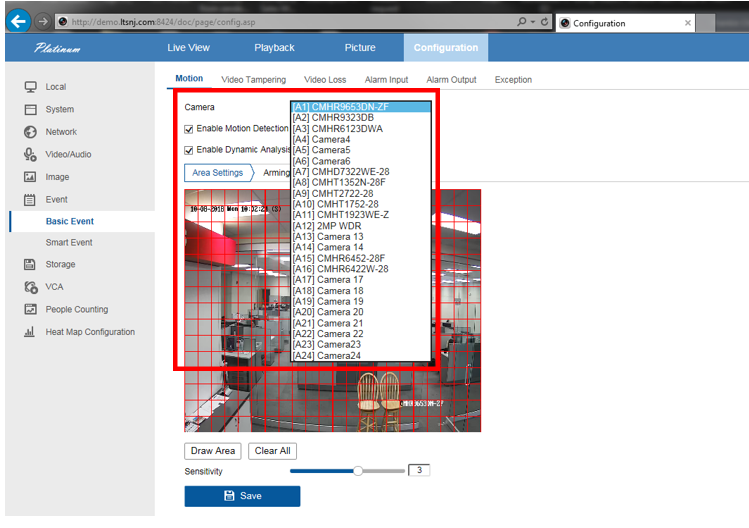Click the Network globe icon
Screen dimensions: 749x528
(30, 132)
